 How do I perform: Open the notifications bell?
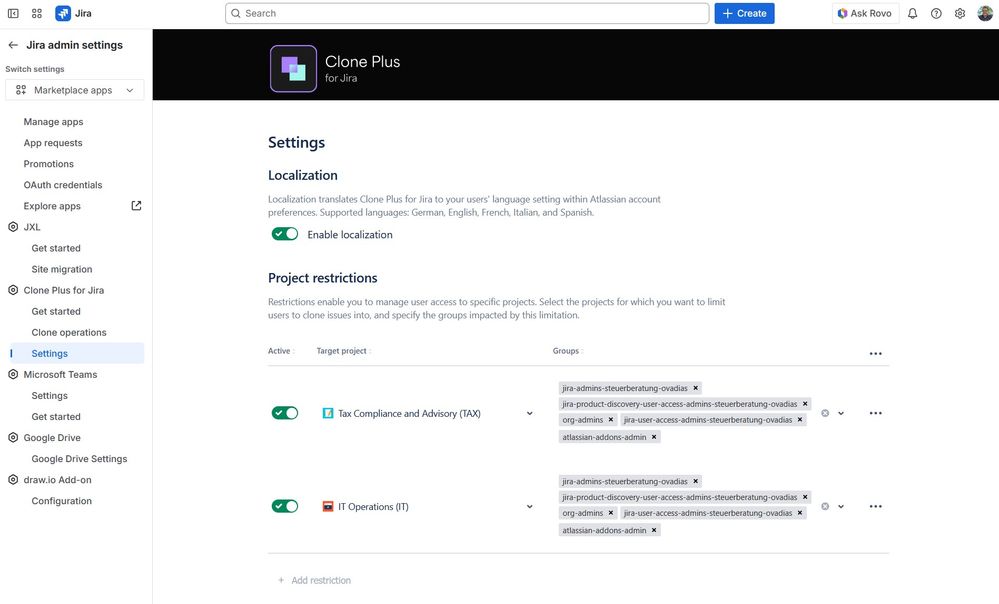click(912, 13)
